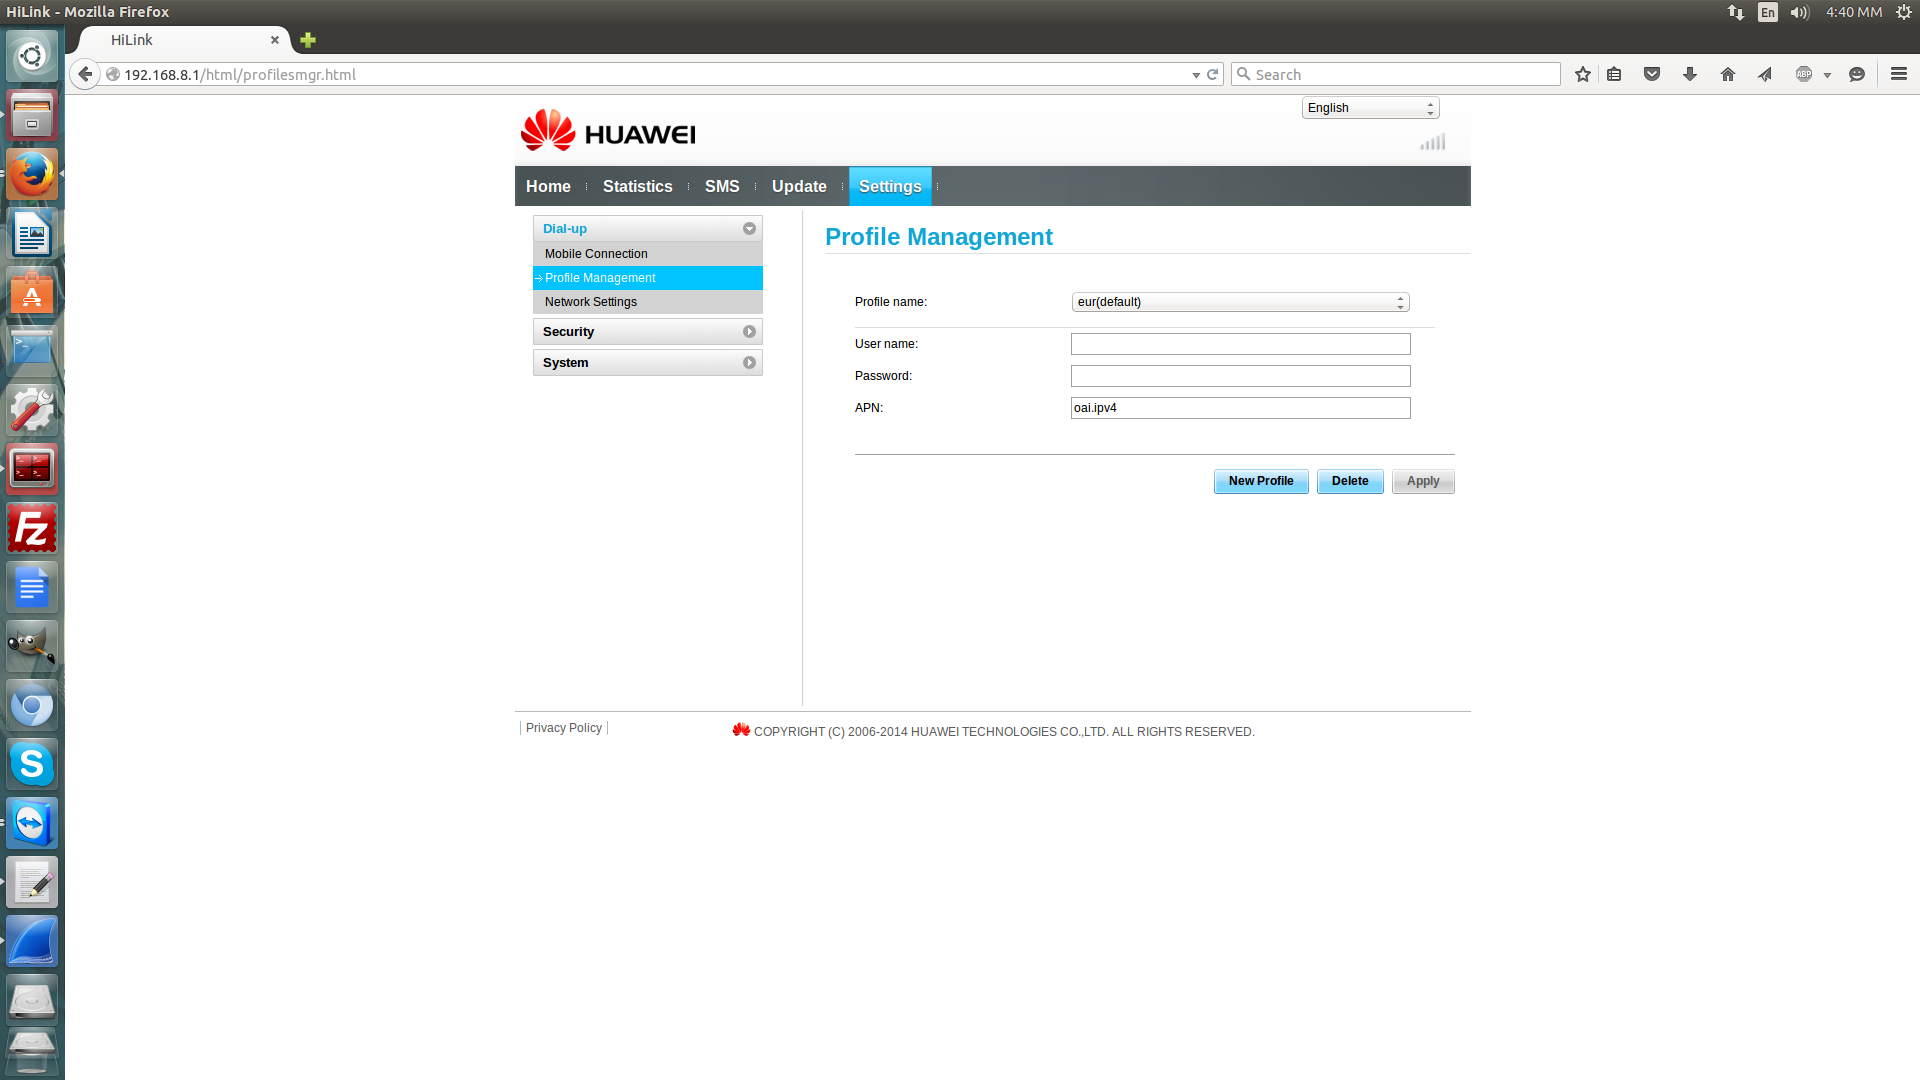Open Ubuntu Software Center icon
This screenshot has width=1920, height=1080.
pos(32,293)
